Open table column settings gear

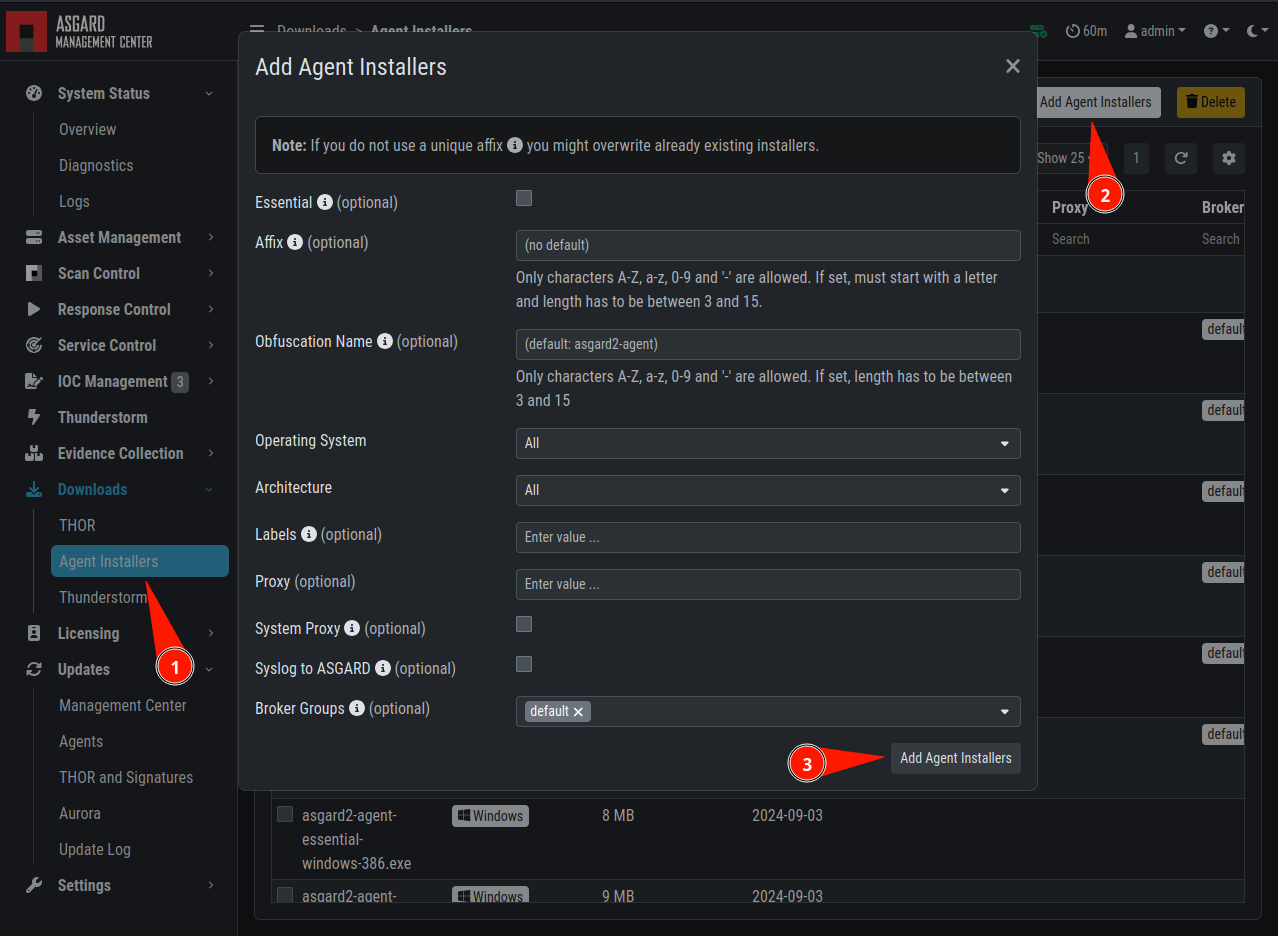(x=1229, y=158)
